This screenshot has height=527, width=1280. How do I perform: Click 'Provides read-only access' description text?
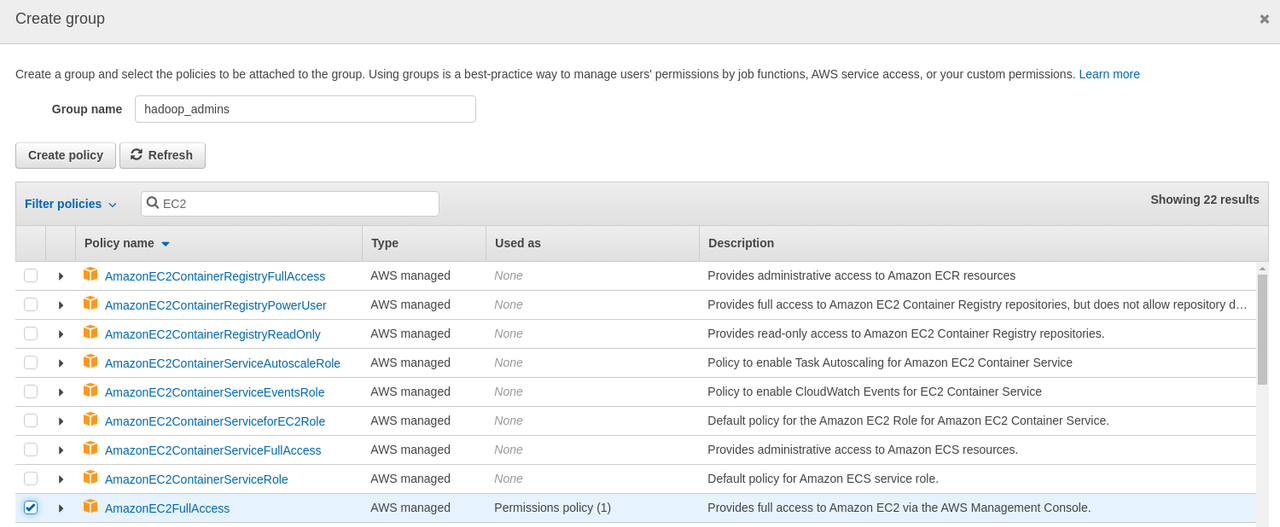906,334
